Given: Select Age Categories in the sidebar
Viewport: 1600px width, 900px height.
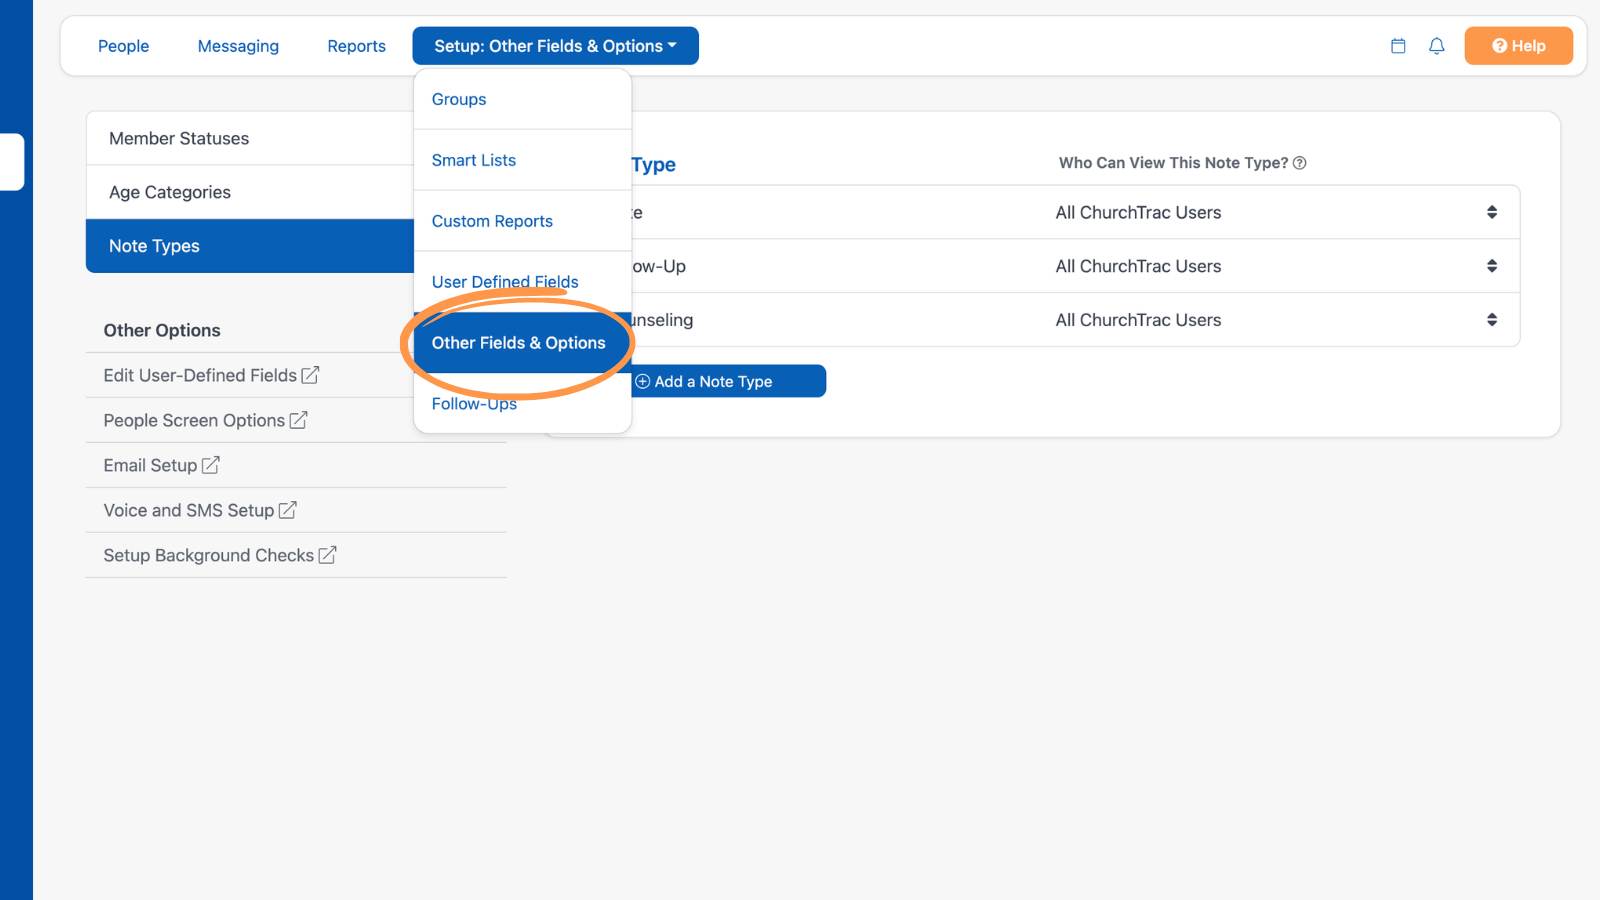Looking at the screenshot, I should tap(250, 192).
